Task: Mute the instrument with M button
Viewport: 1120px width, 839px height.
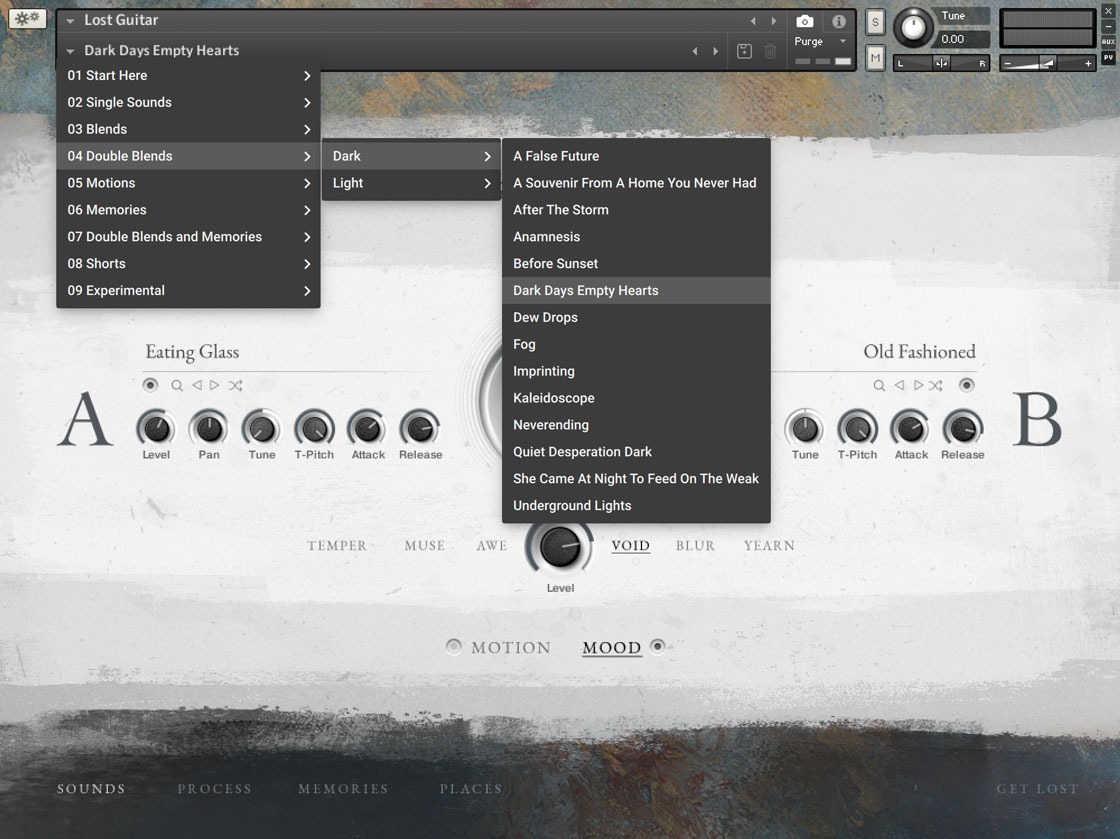Action: 875,59
